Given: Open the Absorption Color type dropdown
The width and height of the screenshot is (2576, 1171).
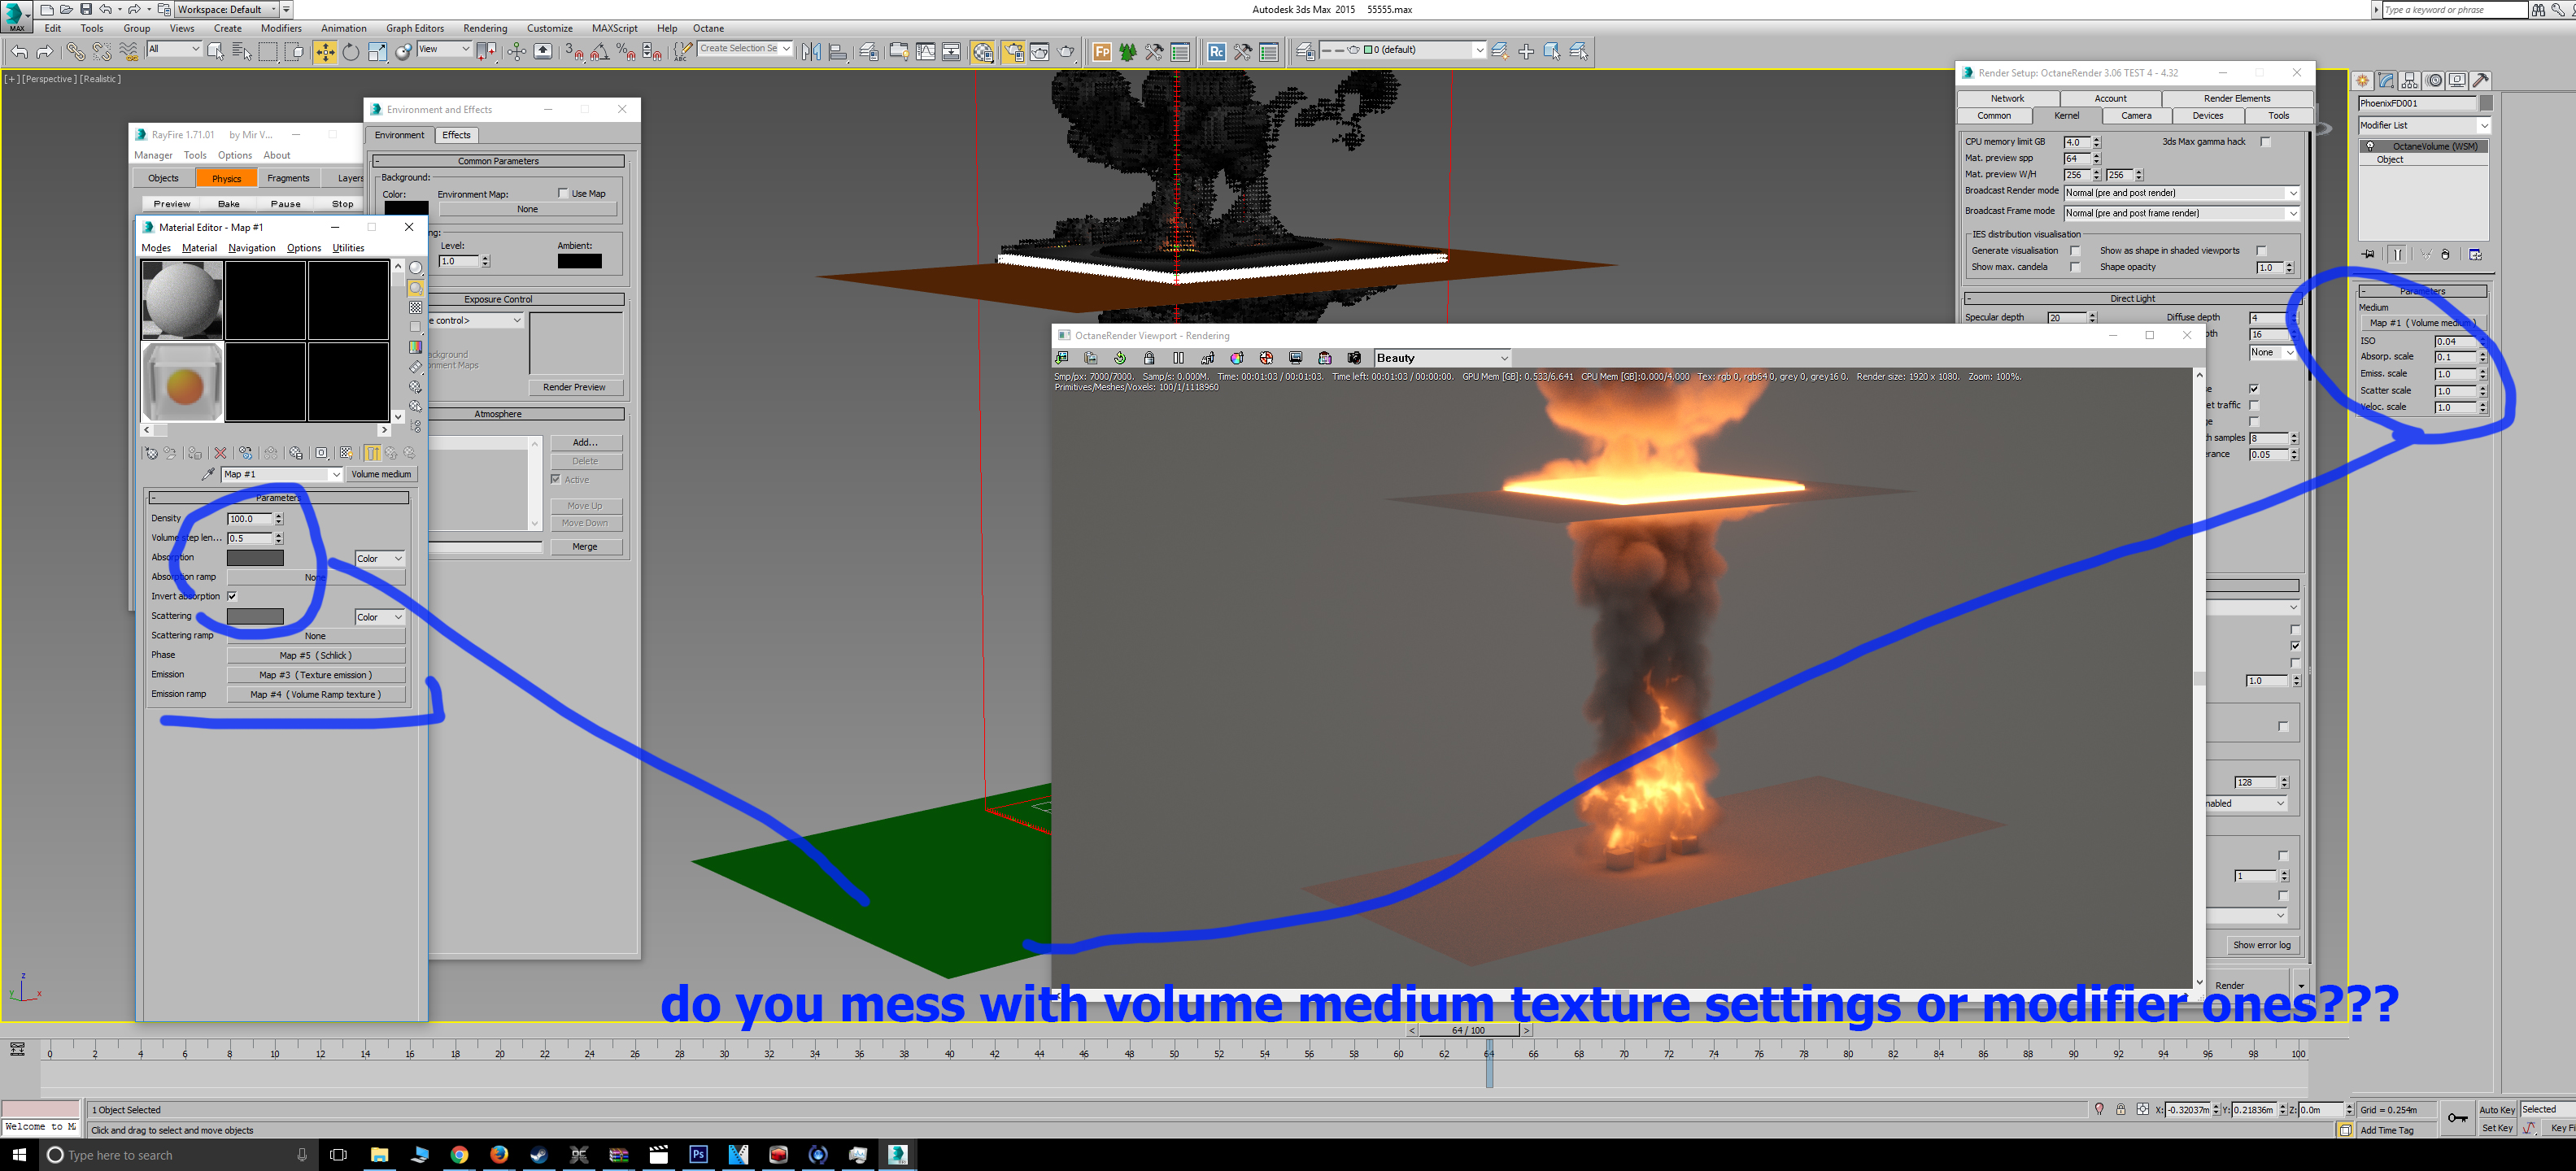Looking at the screenshot, I should point(379,558).
